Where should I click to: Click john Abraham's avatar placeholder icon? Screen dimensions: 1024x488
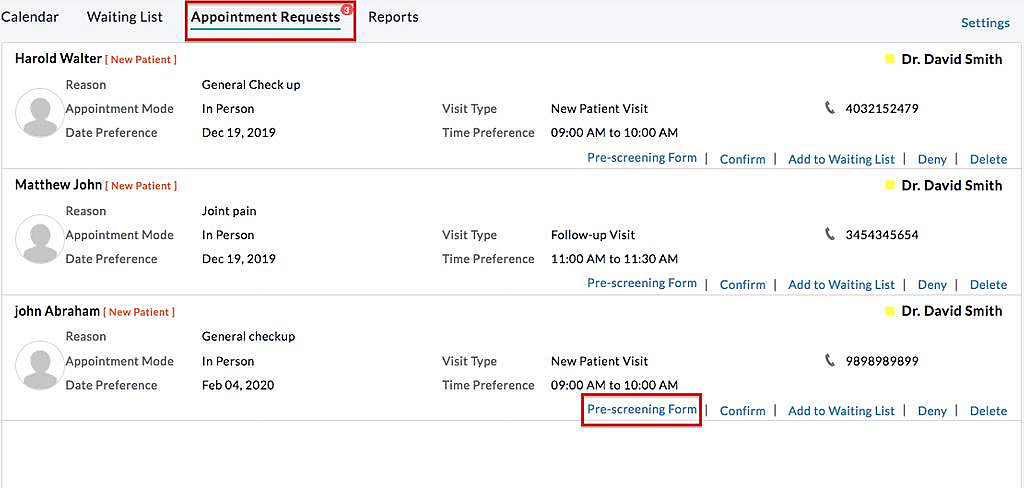pos(40,365)
